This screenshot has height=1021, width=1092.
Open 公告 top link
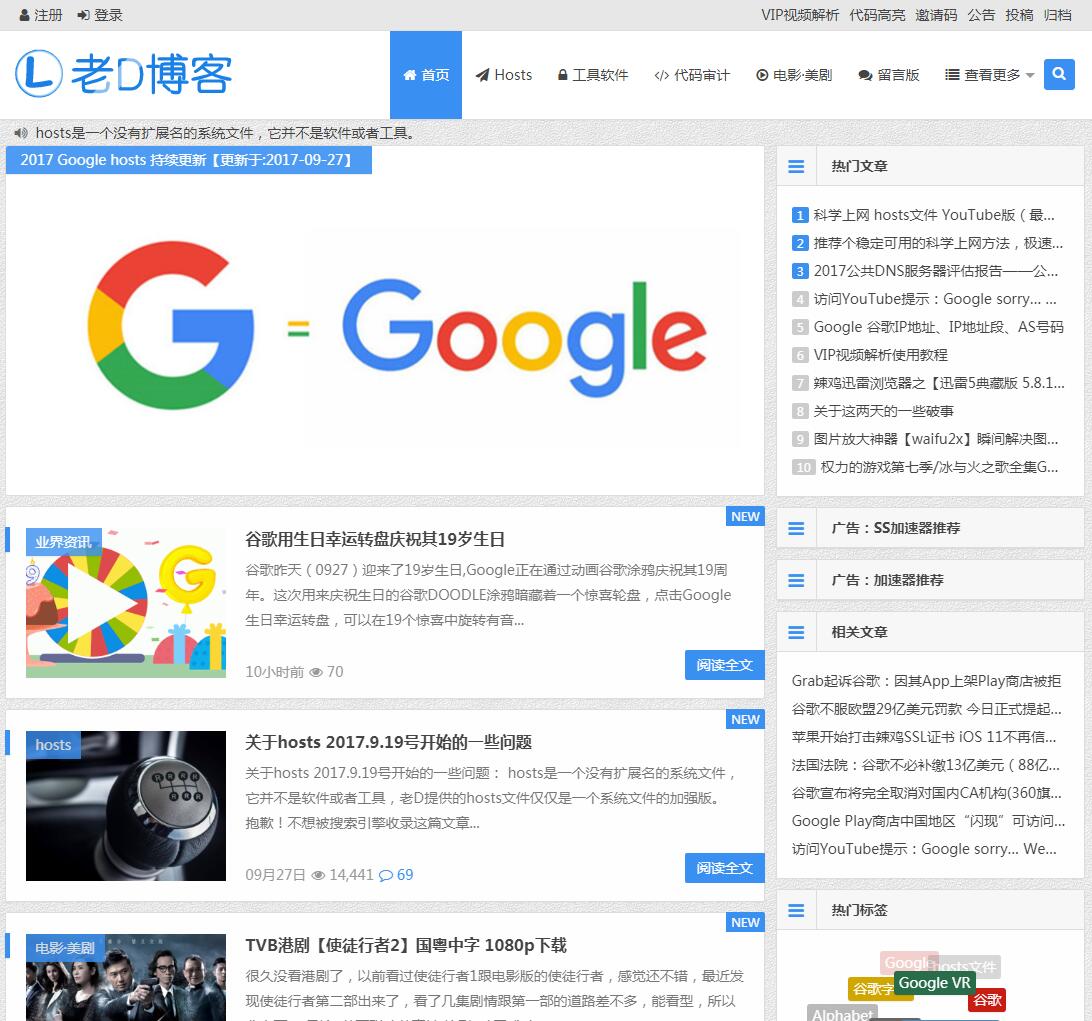(x=981, y=15)
